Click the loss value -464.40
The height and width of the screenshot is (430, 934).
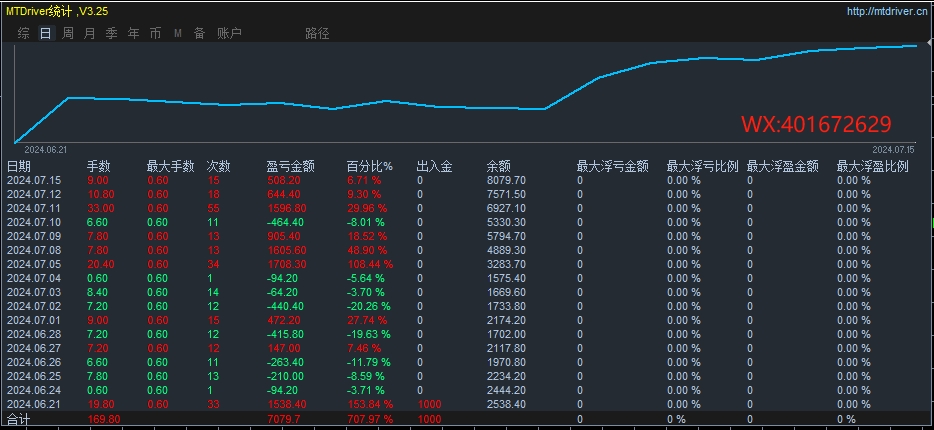[285, 222]
